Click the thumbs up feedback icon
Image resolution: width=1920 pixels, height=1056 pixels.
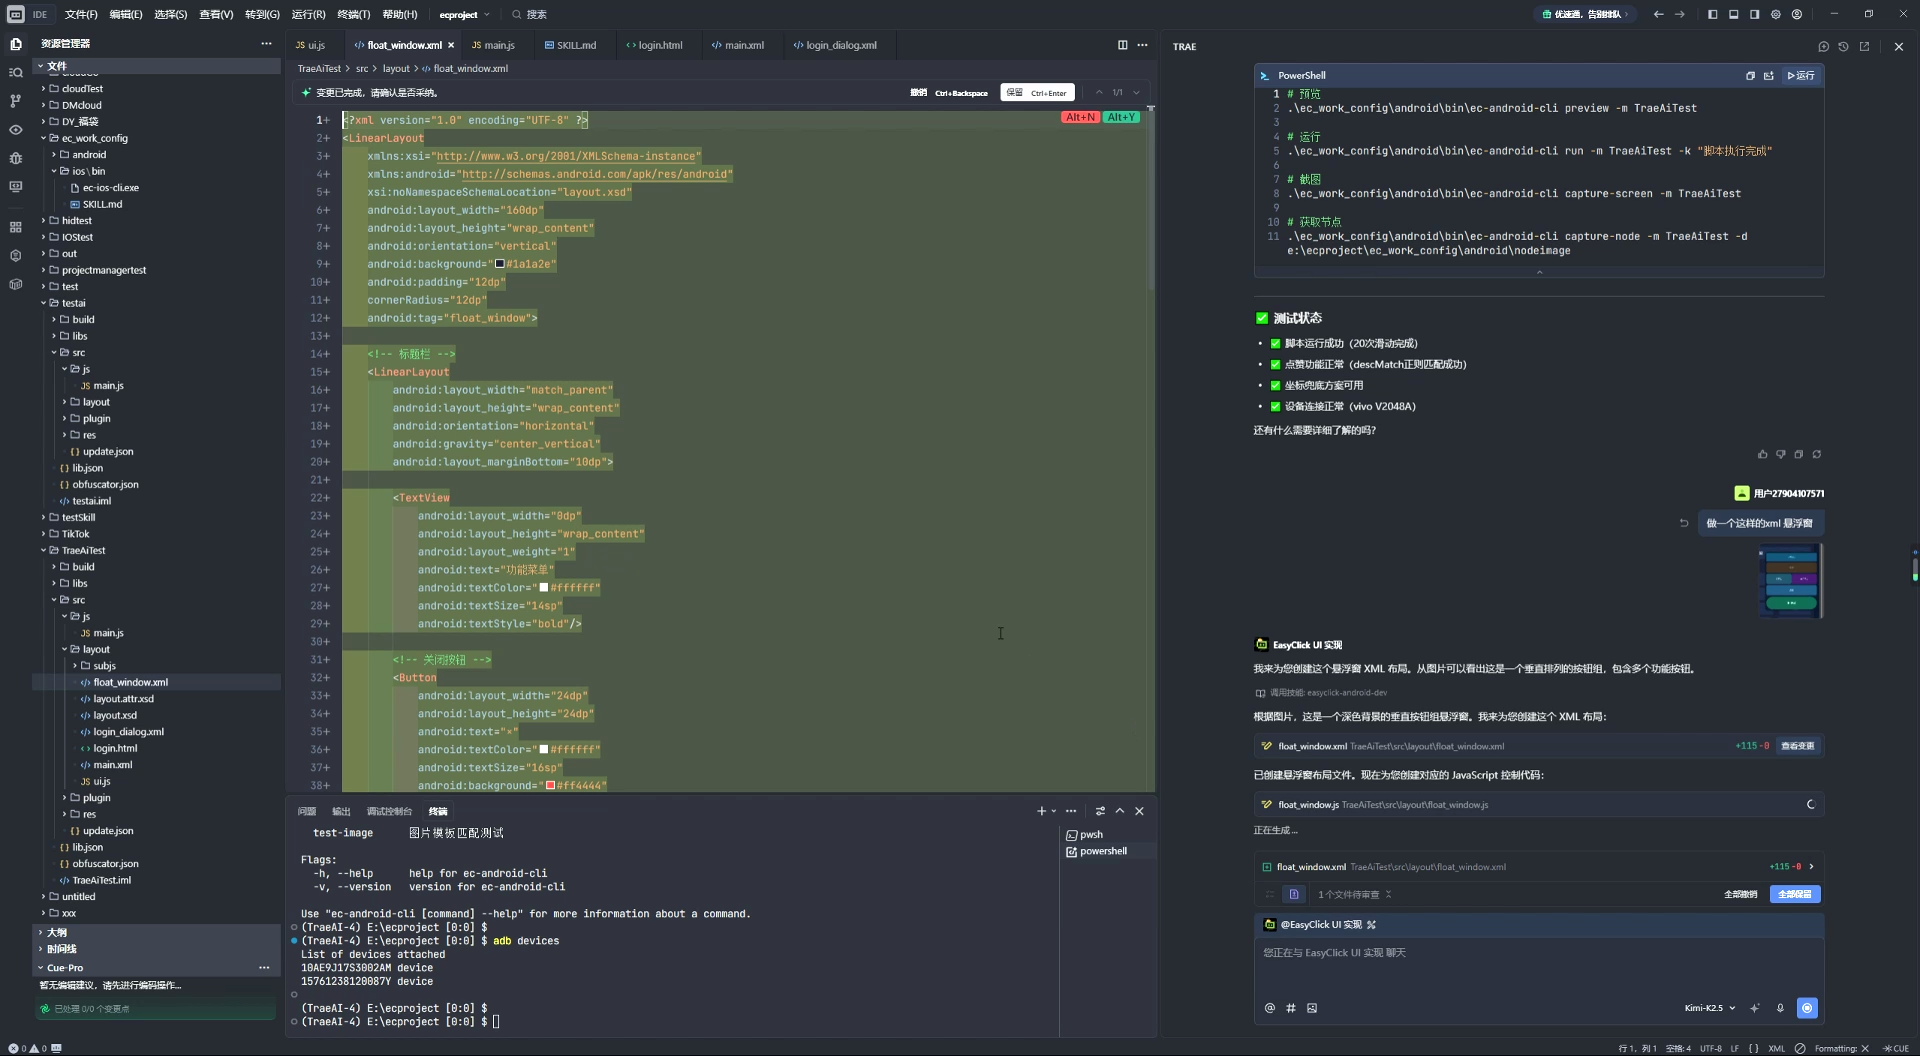click(x=1762, y=454)
